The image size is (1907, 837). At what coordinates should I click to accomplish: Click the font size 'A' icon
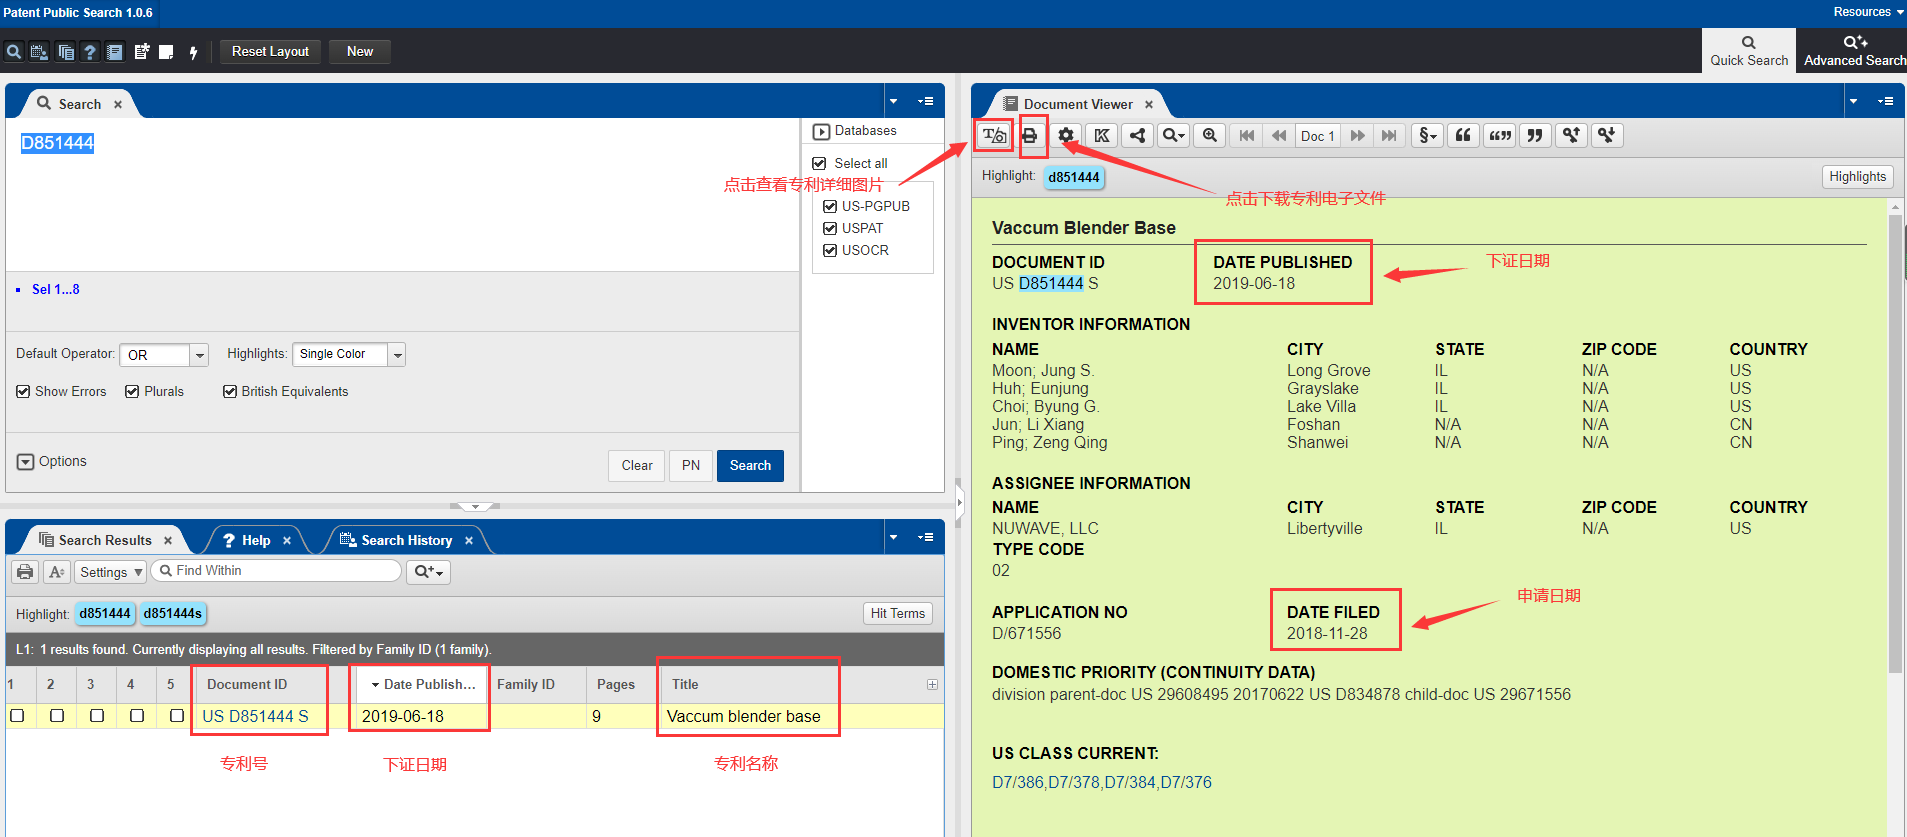[57, 572]
